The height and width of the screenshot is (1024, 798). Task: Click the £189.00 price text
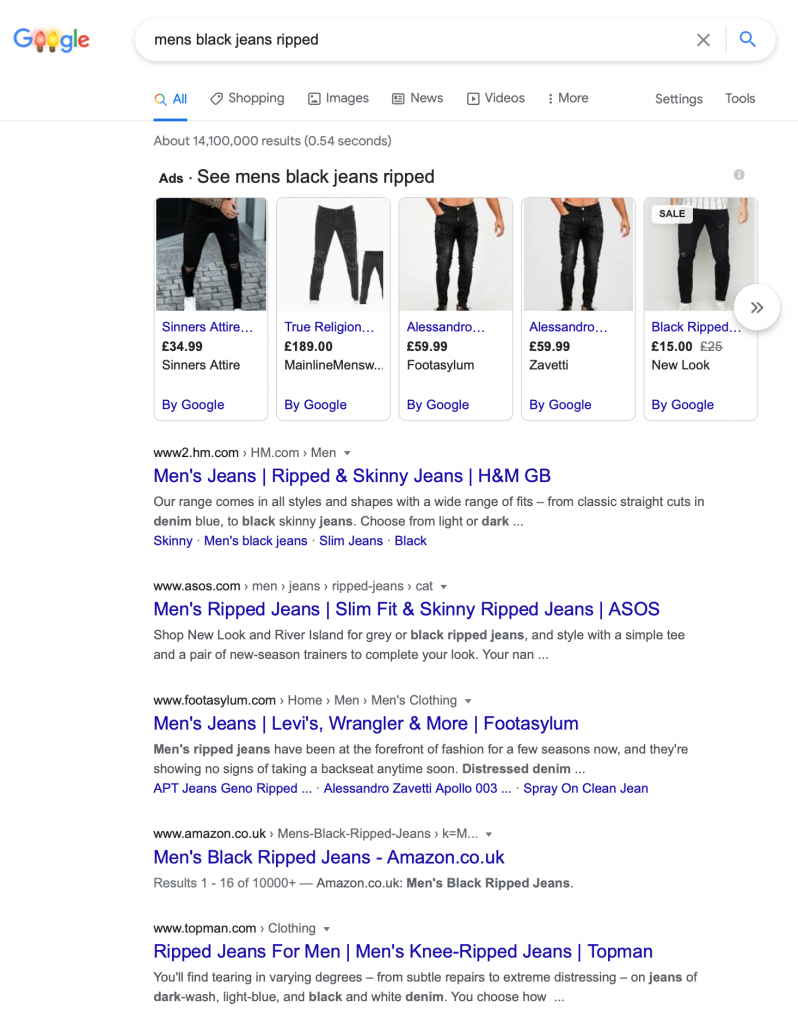coord(308,347)
